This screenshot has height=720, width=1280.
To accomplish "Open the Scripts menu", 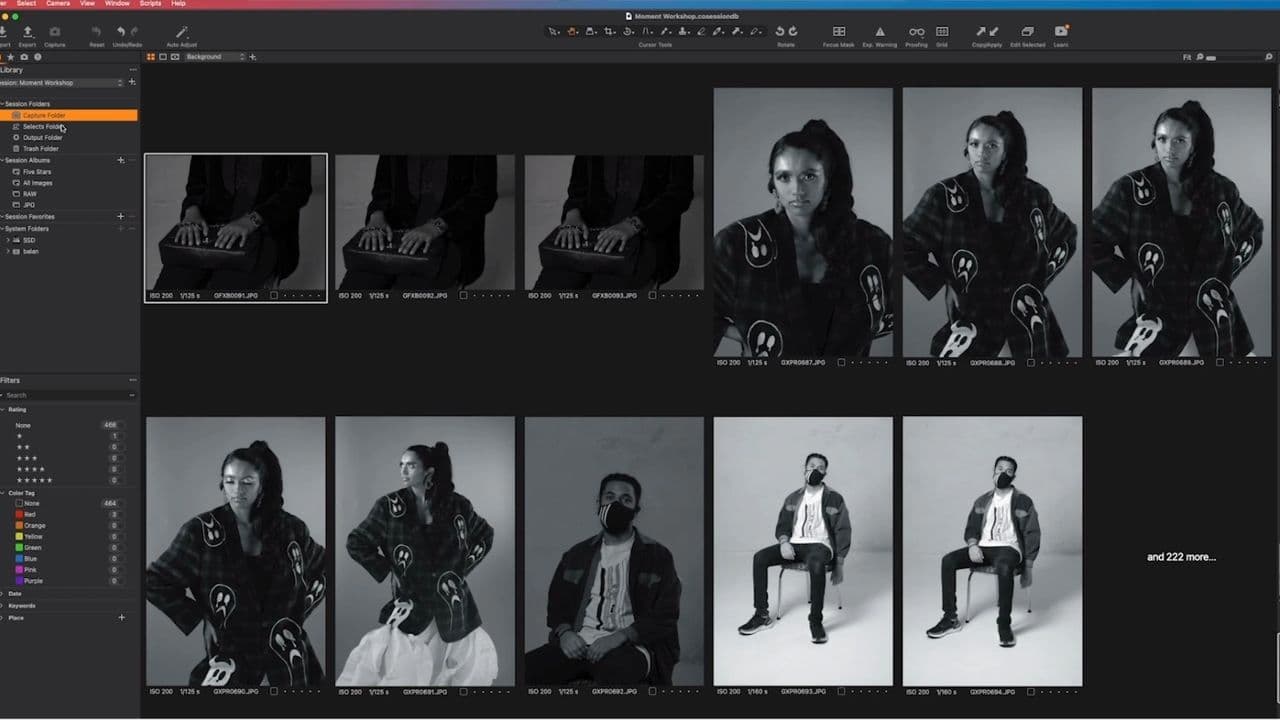I will (151, 4).
